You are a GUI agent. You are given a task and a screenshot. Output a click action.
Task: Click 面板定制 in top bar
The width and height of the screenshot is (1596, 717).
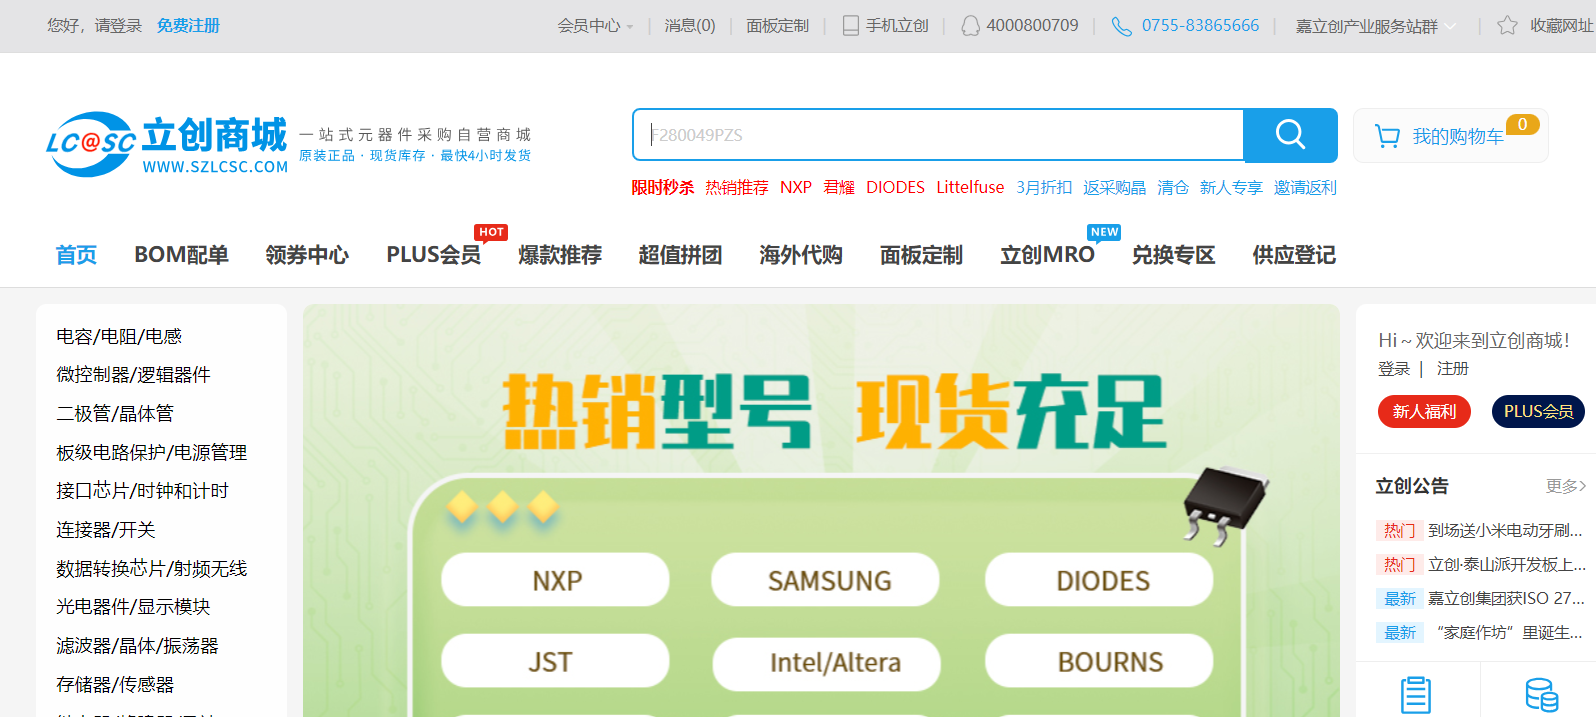777,26
